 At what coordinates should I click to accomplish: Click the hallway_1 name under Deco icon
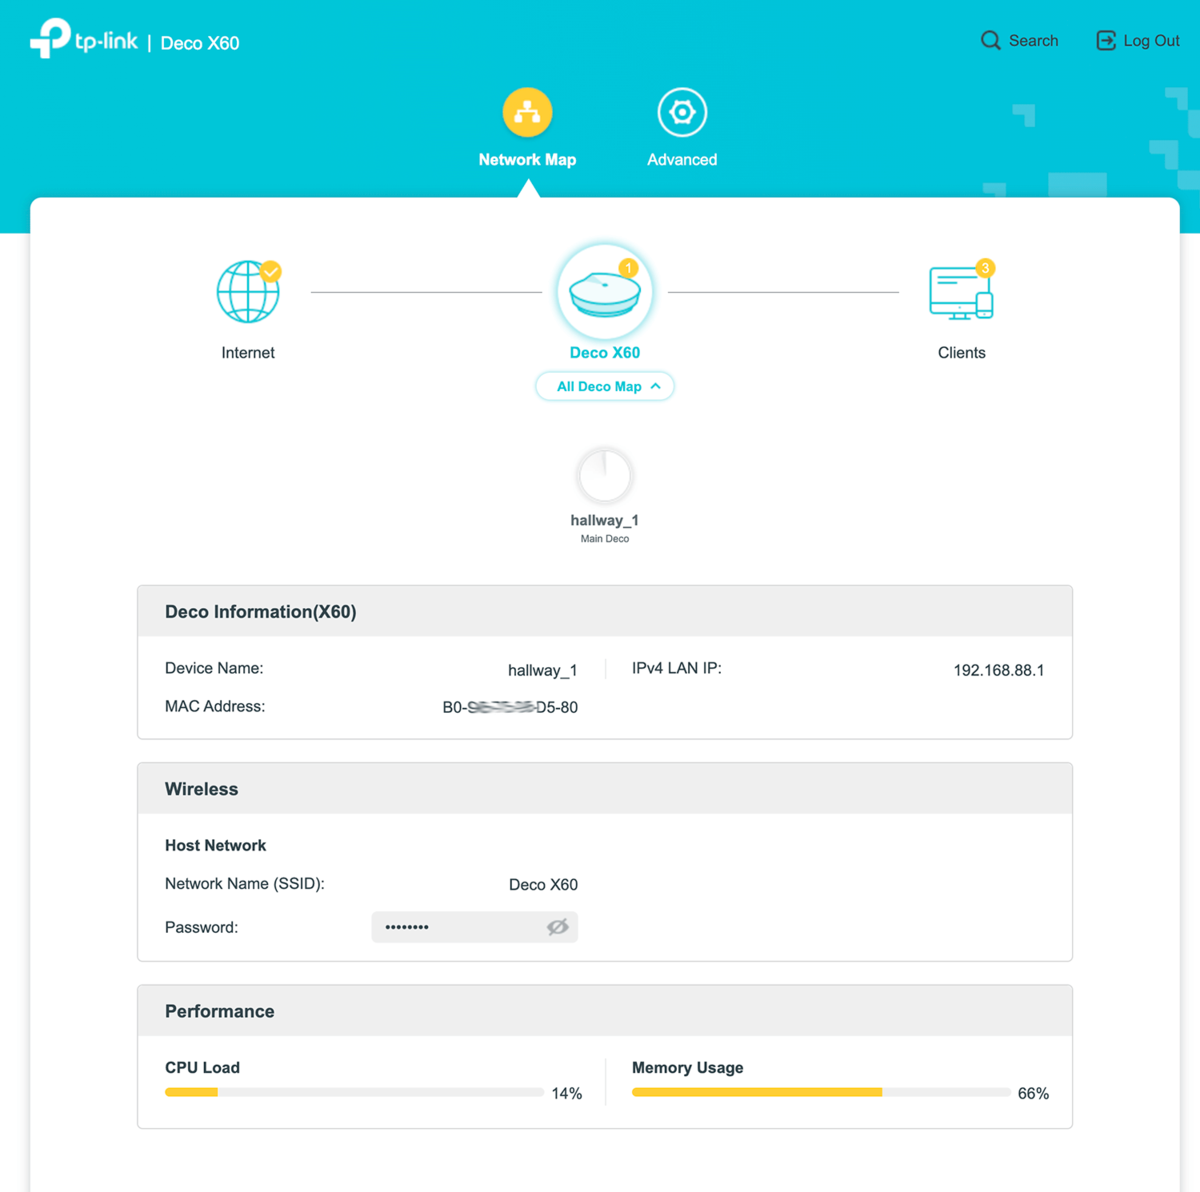point(605,520)
